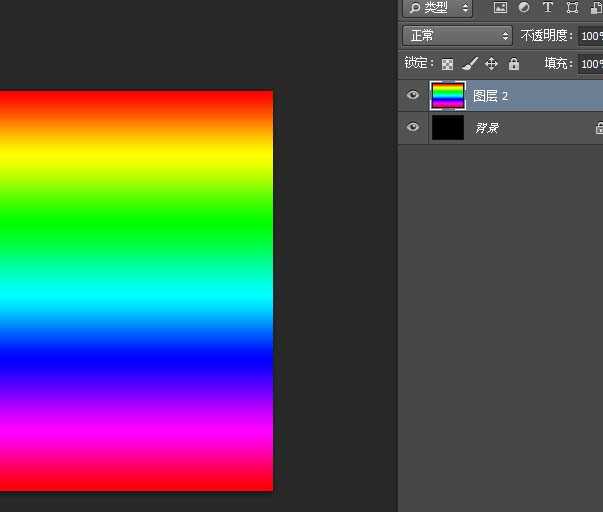603x512 pixels.
Task: Click the lock icon on 背景 layer
Action: tap(599, 128)
